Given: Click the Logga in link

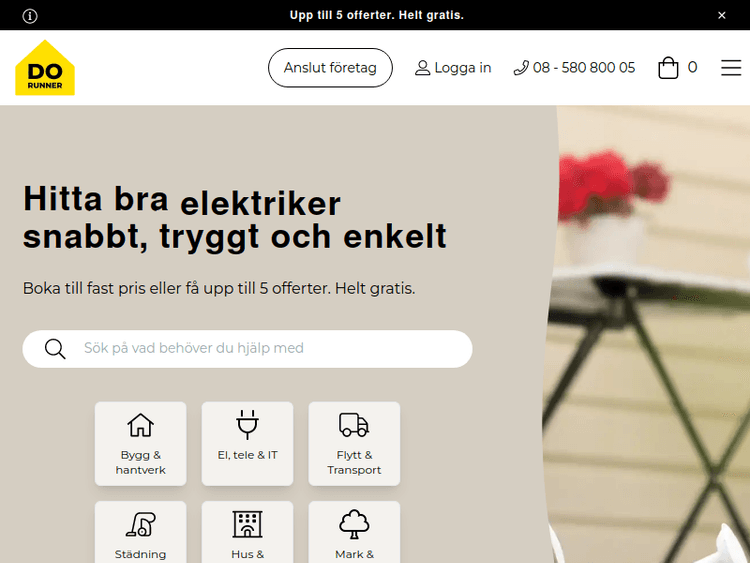Looking at the screenshot, I should click(463, 68).
